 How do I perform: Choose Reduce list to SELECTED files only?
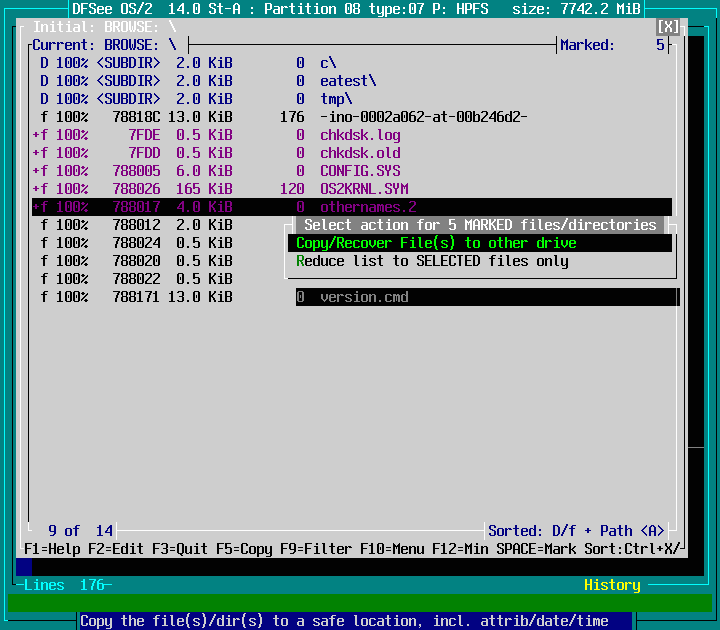tap(432, 261)
